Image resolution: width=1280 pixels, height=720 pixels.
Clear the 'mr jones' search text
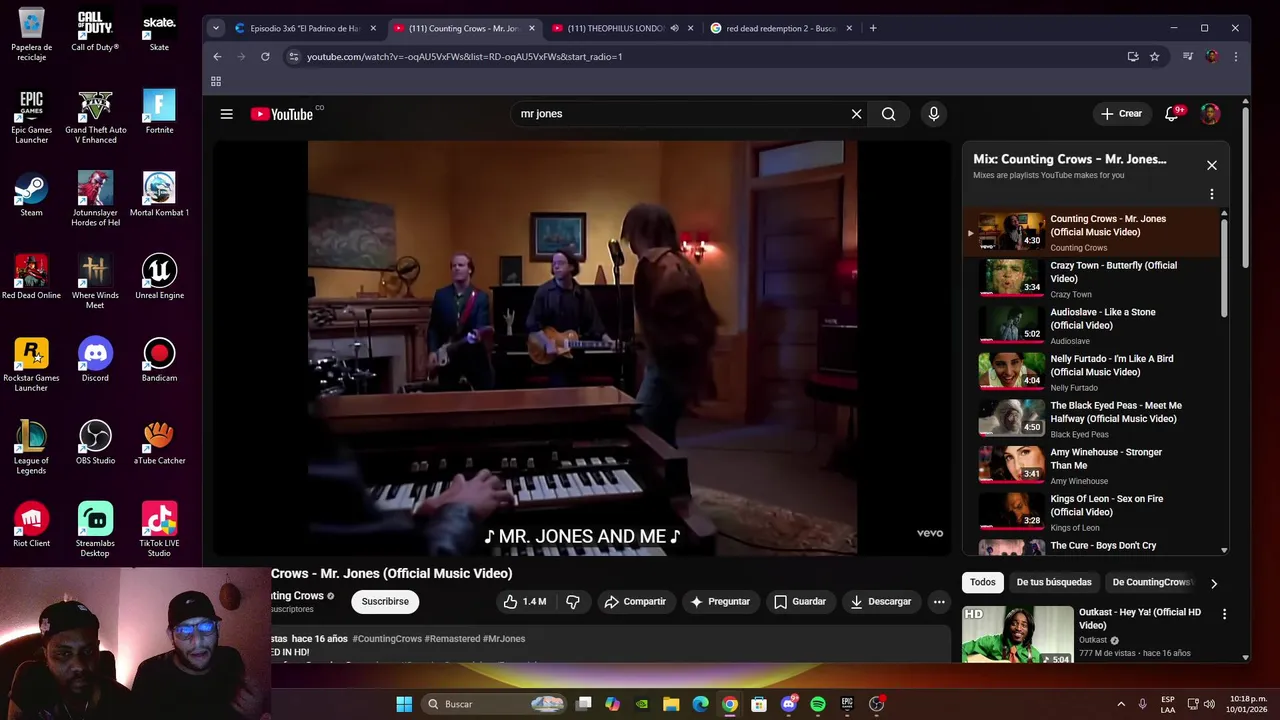coord(856,114)
